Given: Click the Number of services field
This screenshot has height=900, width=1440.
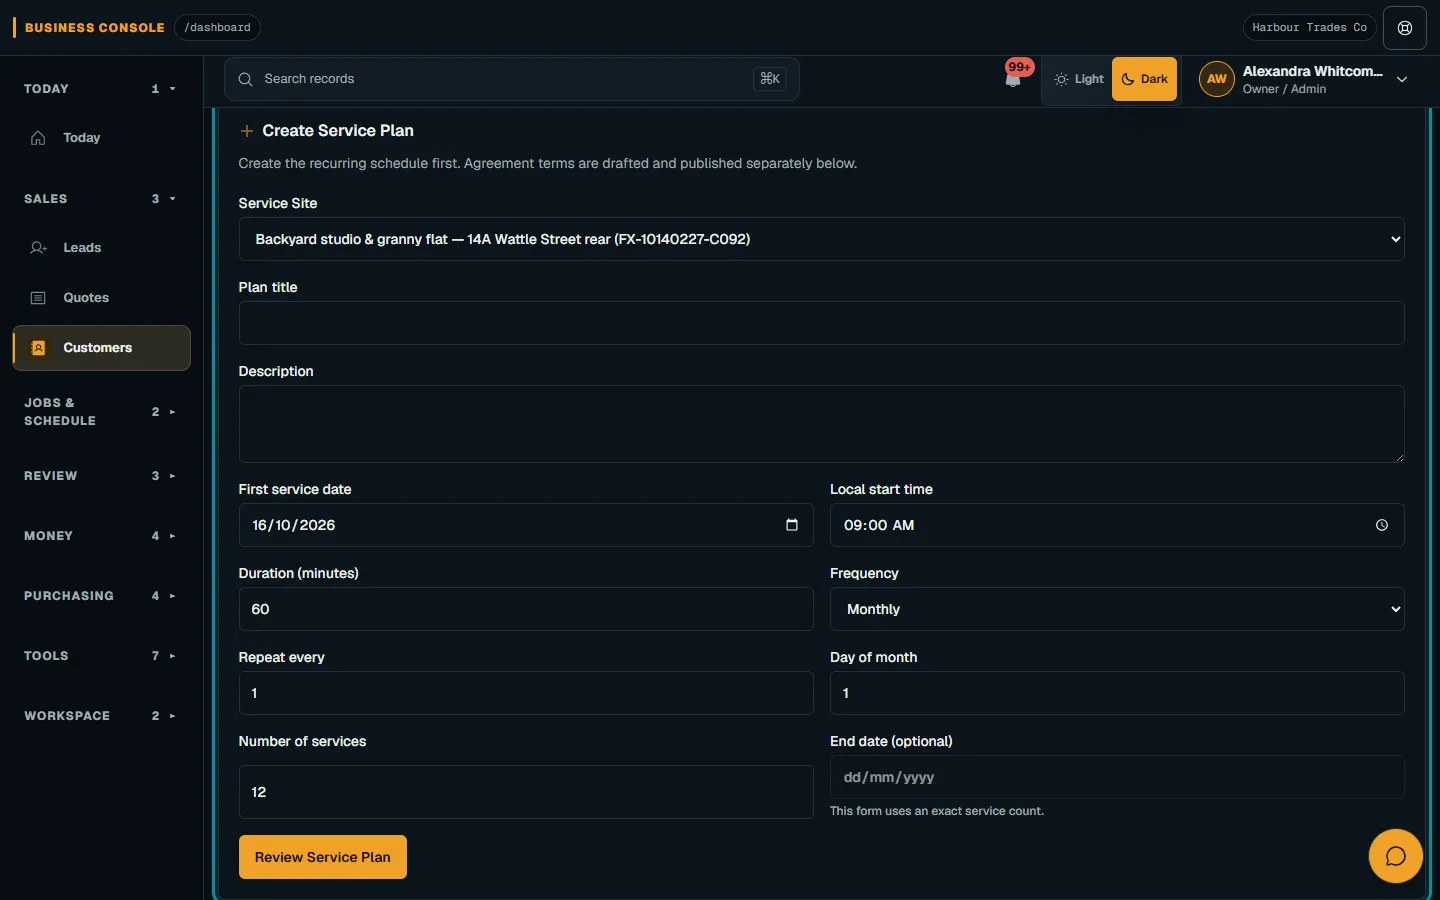Looking at the screenshot, I should pyautogui.click(x=526, y=792).
